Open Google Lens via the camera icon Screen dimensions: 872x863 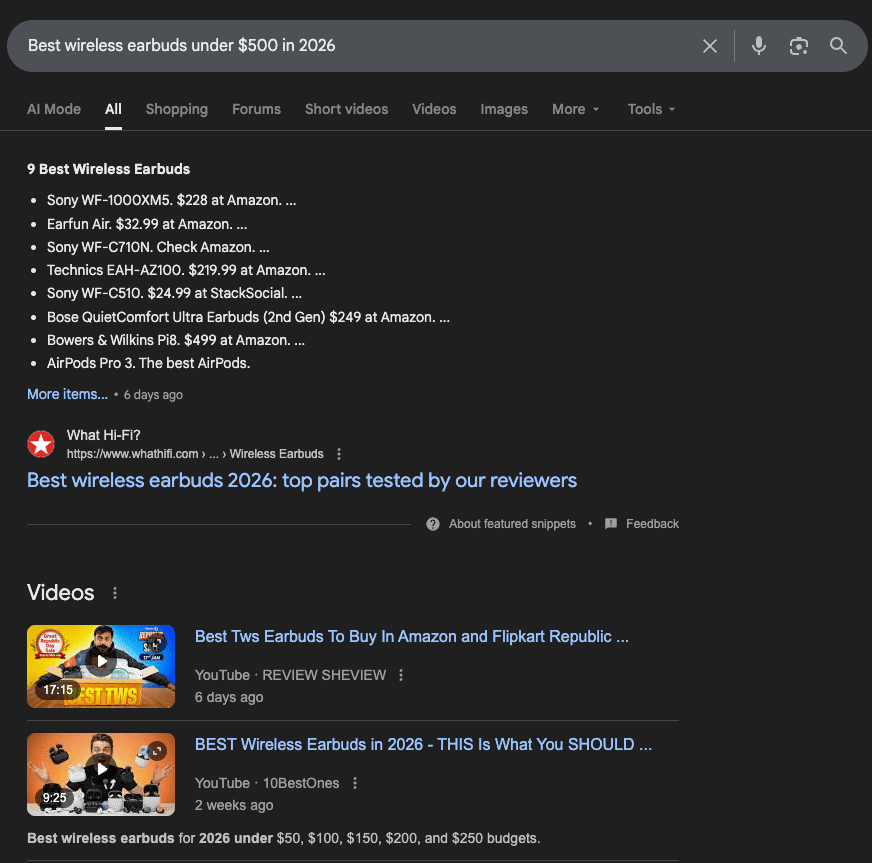(799, 45)
